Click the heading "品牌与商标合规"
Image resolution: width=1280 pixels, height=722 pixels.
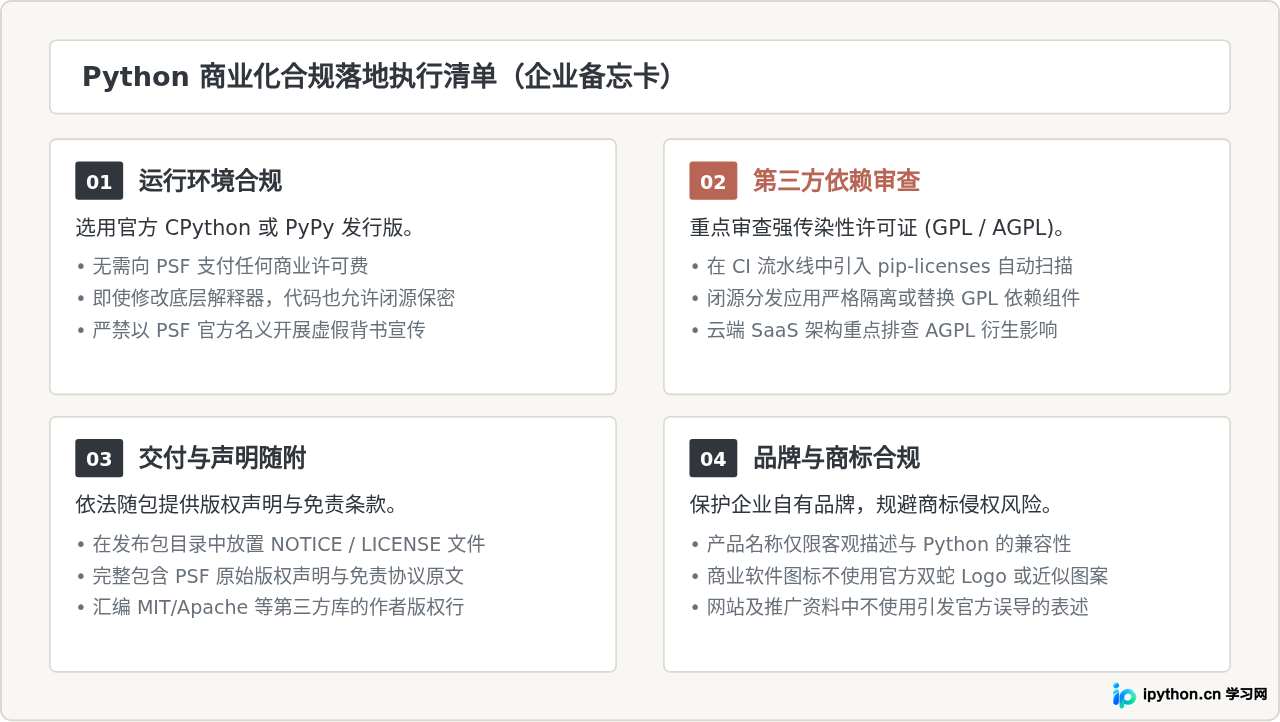(836, 458)
